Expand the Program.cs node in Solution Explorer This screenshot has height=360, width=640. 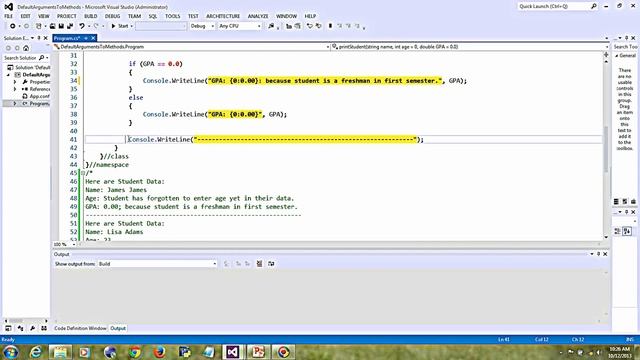pos(15,104)
